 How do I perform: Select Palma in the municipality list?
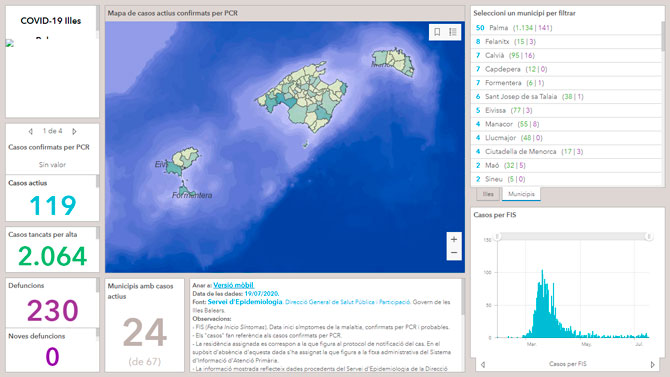coord(566,28)
